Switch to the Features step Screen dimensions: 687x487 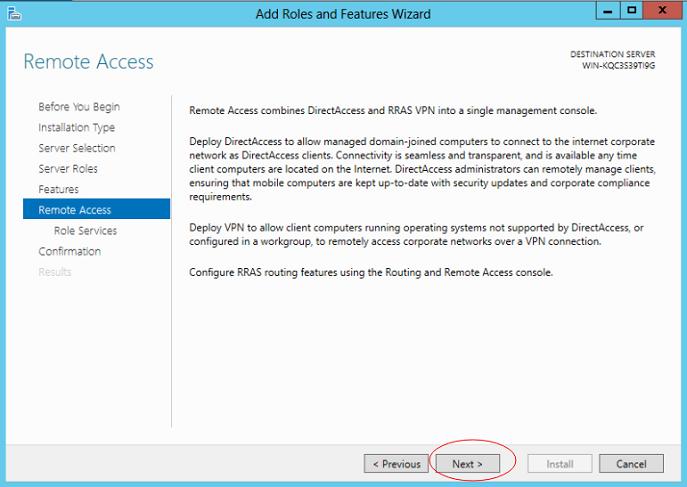[x=58, y=190]
